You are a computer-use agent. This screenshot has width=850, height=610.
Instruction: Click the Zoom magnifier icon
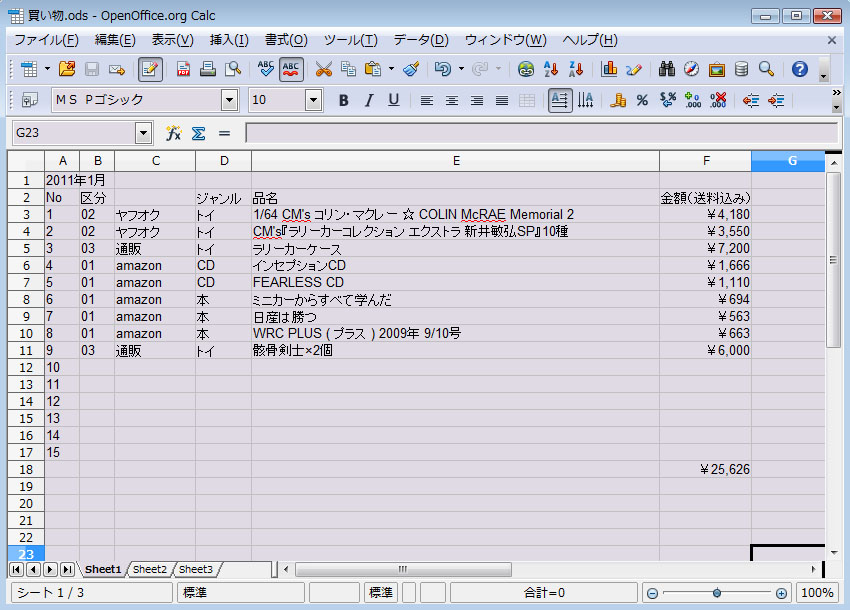tap(766, 69)
